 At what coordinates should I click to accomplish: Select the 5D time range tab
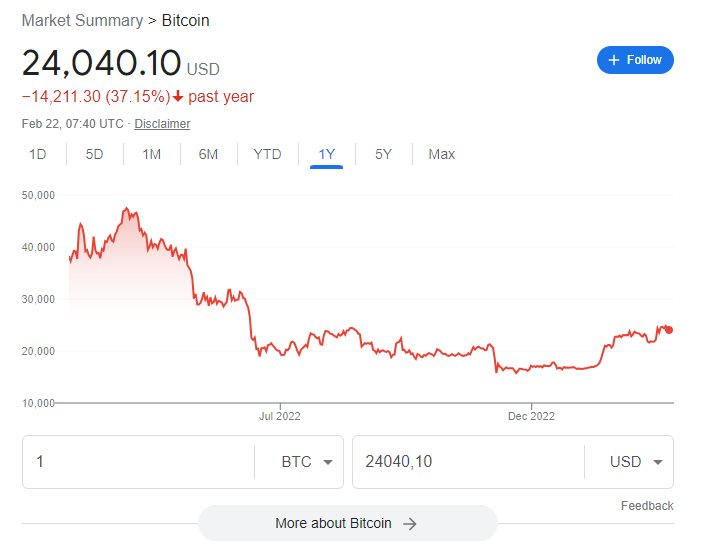(94, 154)
